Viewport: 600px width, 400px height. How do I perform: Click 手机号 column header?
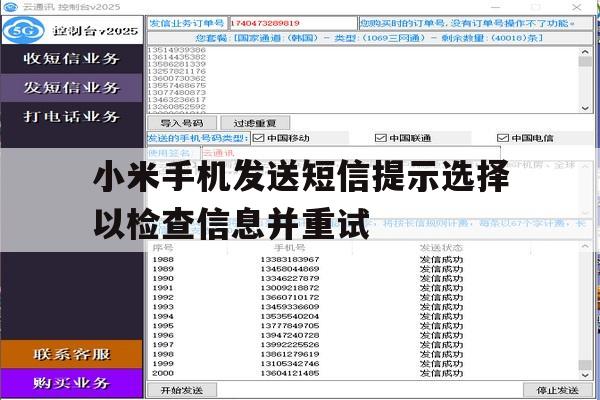[290, 248]
